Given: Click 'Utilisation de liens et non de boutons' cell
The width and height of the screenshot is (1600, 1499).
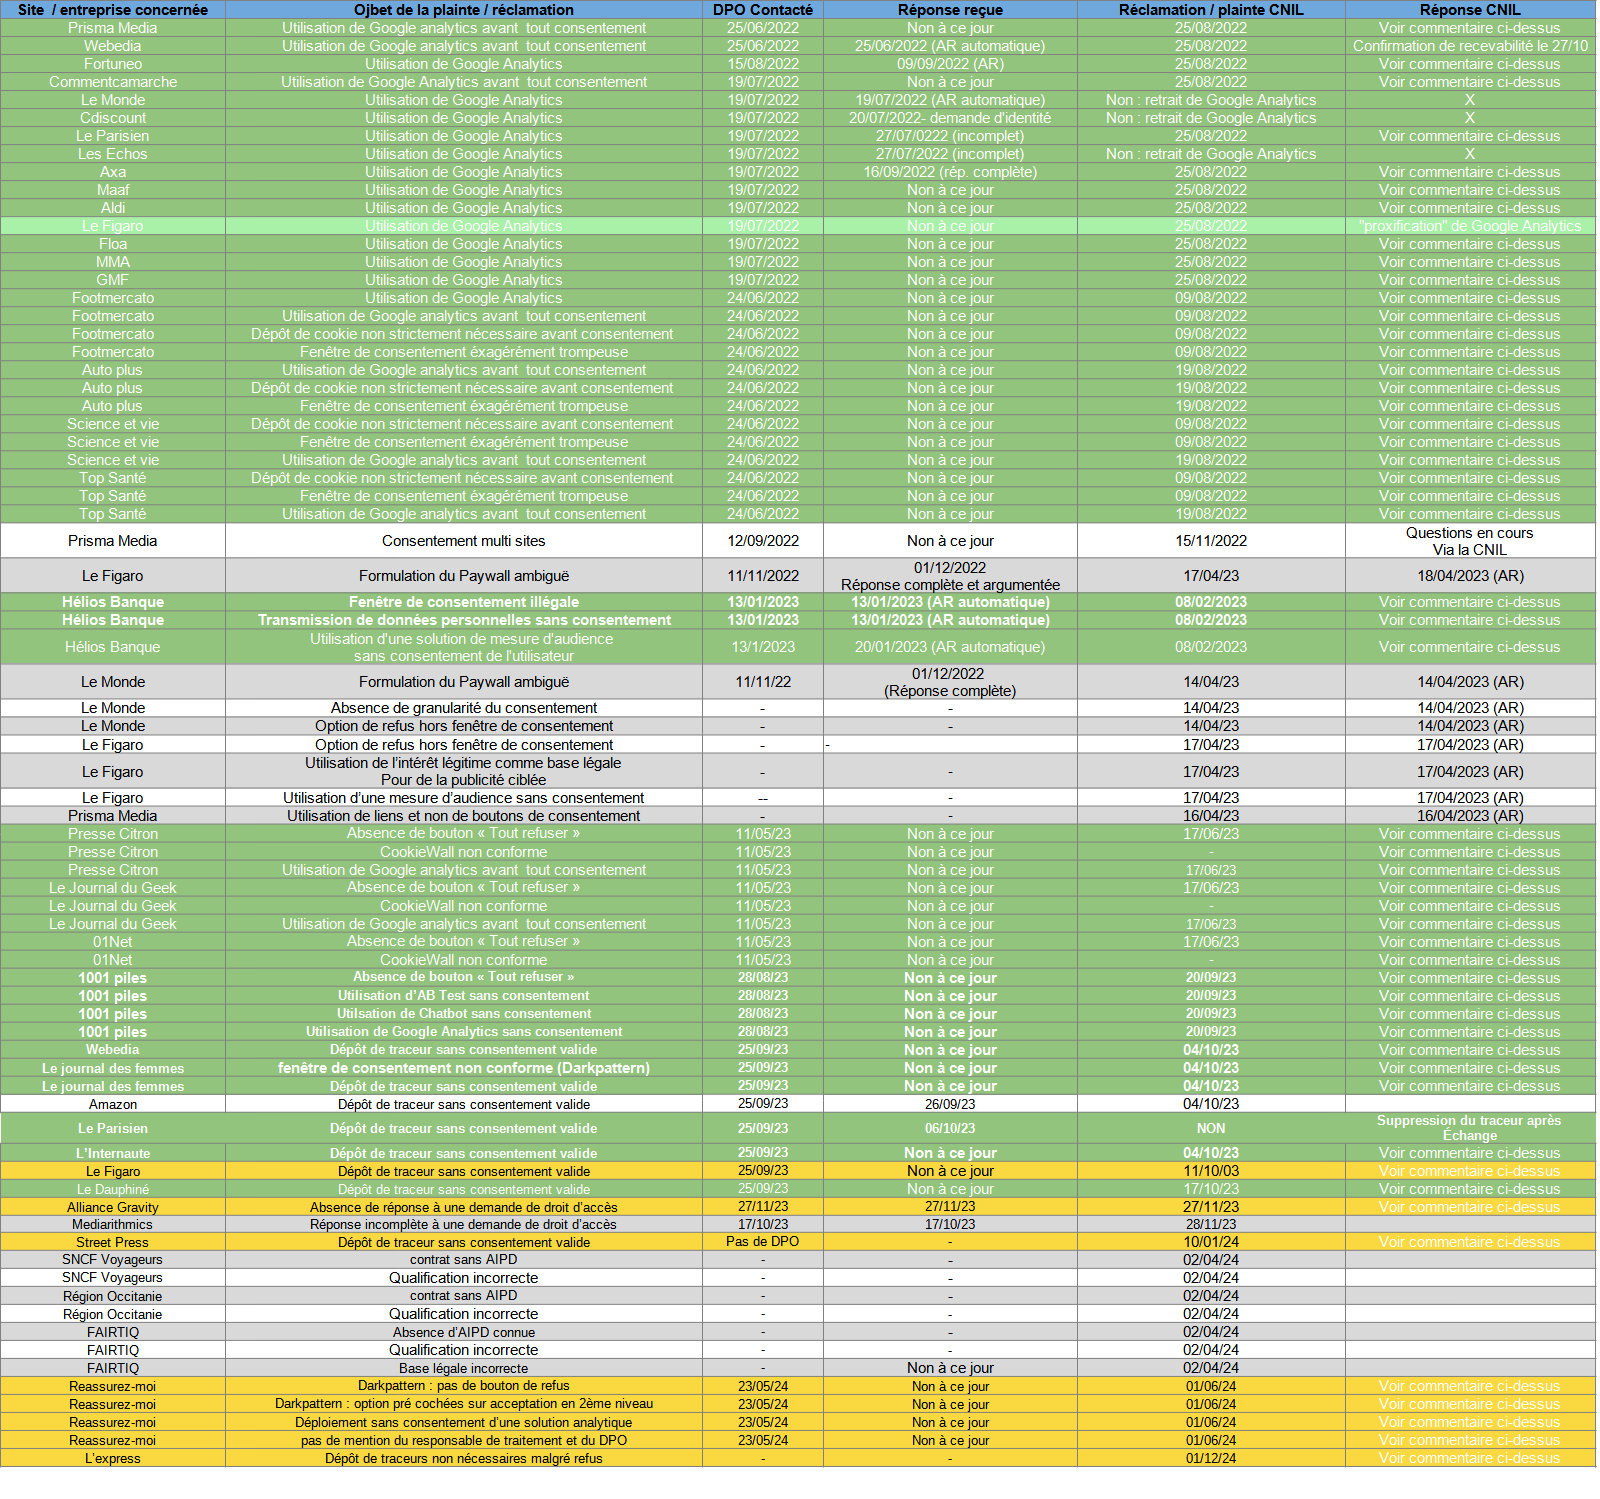Looking at the screenshot, I should click(464, 816).
